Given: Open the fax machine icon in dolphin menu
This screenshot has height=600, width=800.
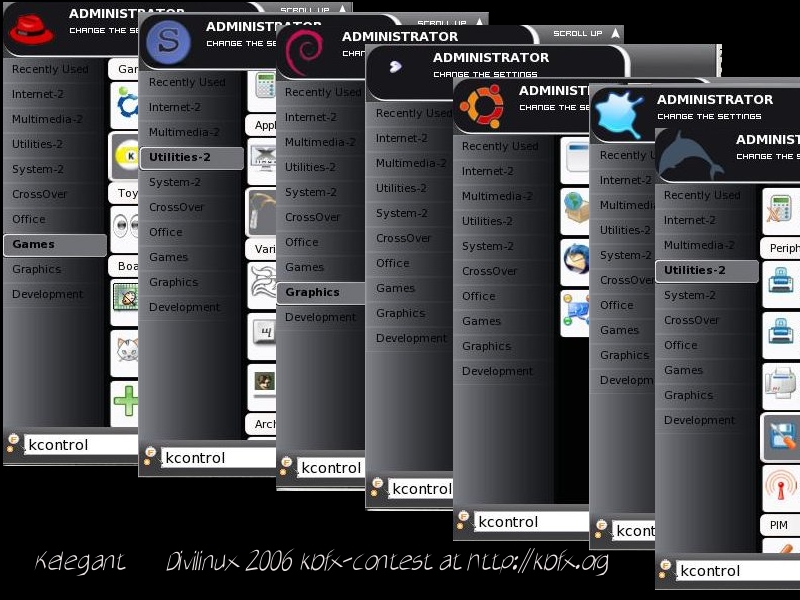Looking at the screenshot, I should 781,386.
